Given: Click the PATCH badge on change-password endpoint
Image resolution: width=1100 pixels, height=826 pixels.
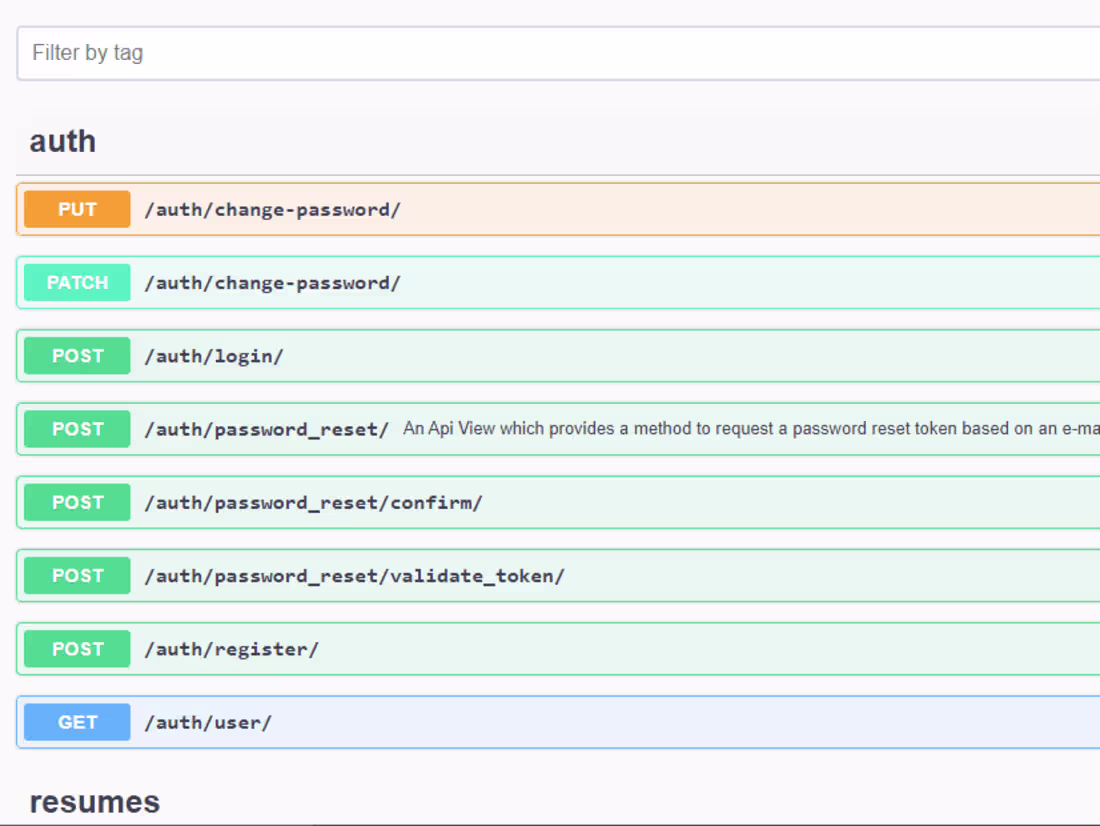Looking at the screenshot, I should click(76, 282).
